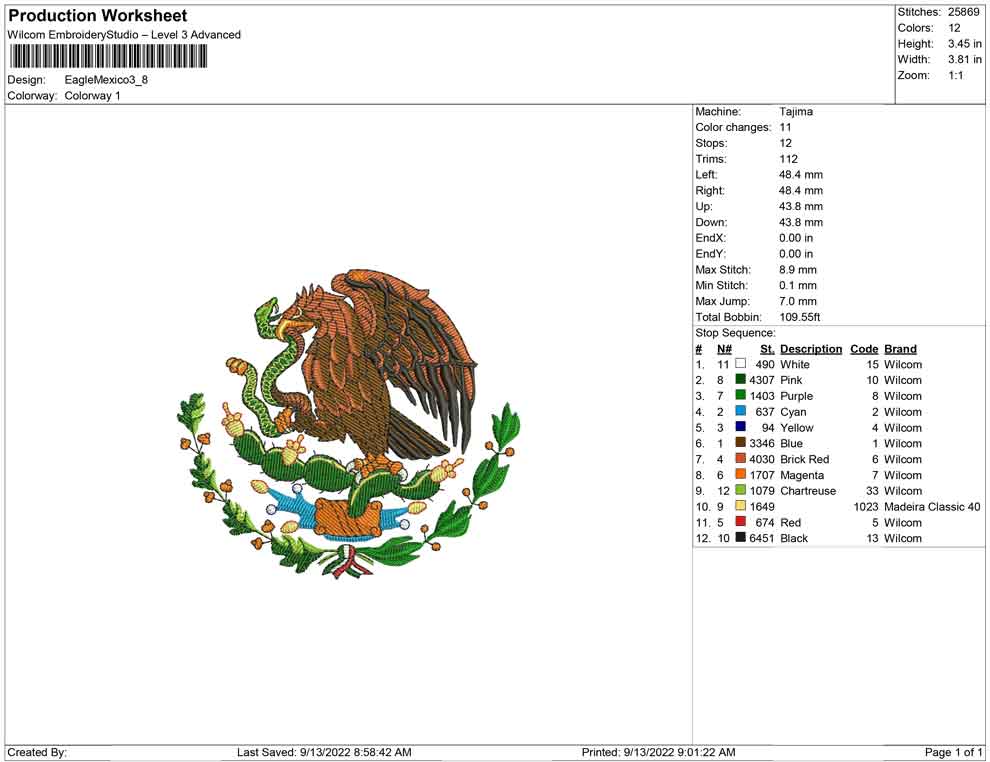Image resolution: width=990 pixels, height=762 pixels.
Task: Click the "Description" column header
Action: (x=811, y=349)
